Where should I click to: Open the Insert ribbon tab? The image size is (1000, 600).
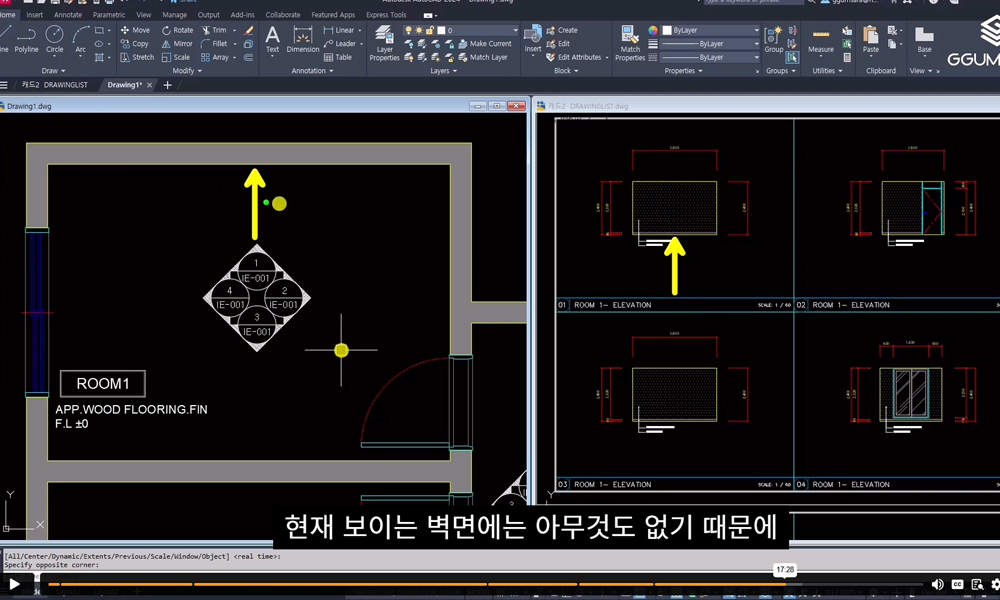click(34, 15)
